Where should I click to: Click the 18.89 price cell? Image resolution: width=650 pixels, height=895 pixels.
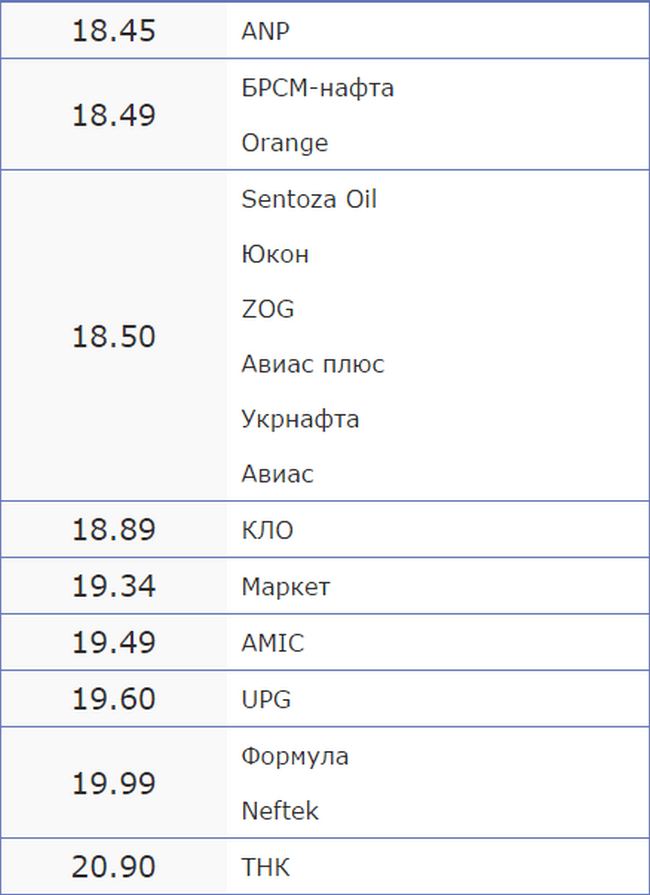[113, 530]
